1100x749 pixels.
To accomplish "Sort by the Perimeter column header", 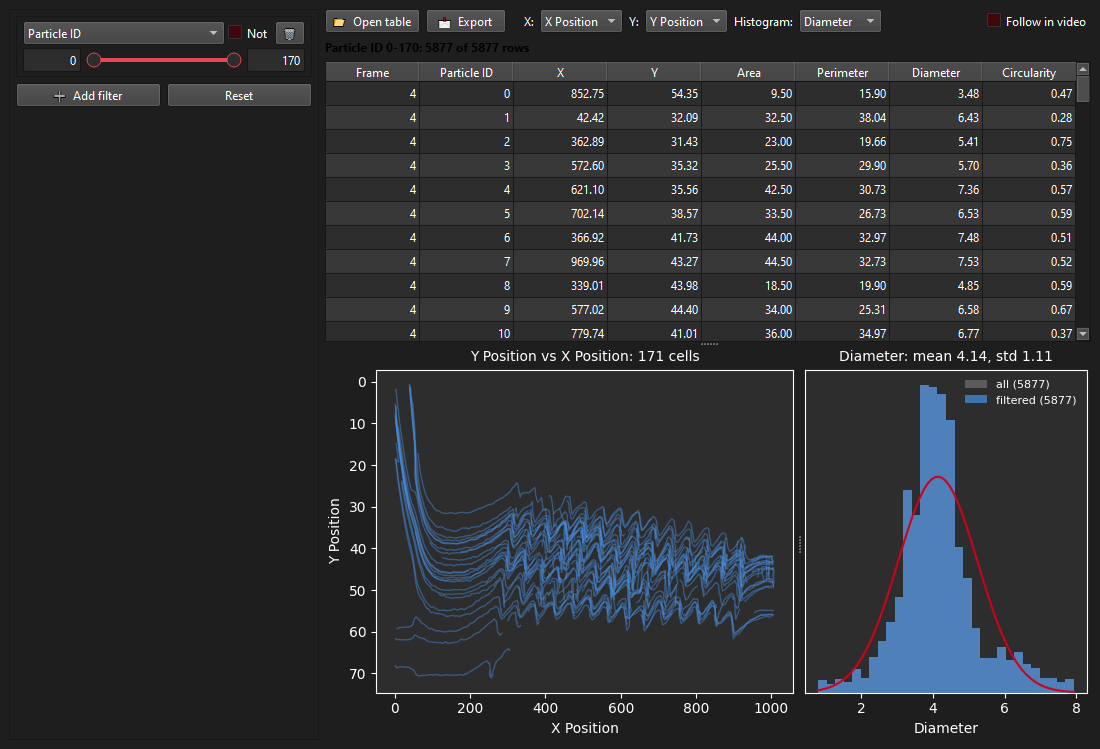I will (x=843, y=72).
